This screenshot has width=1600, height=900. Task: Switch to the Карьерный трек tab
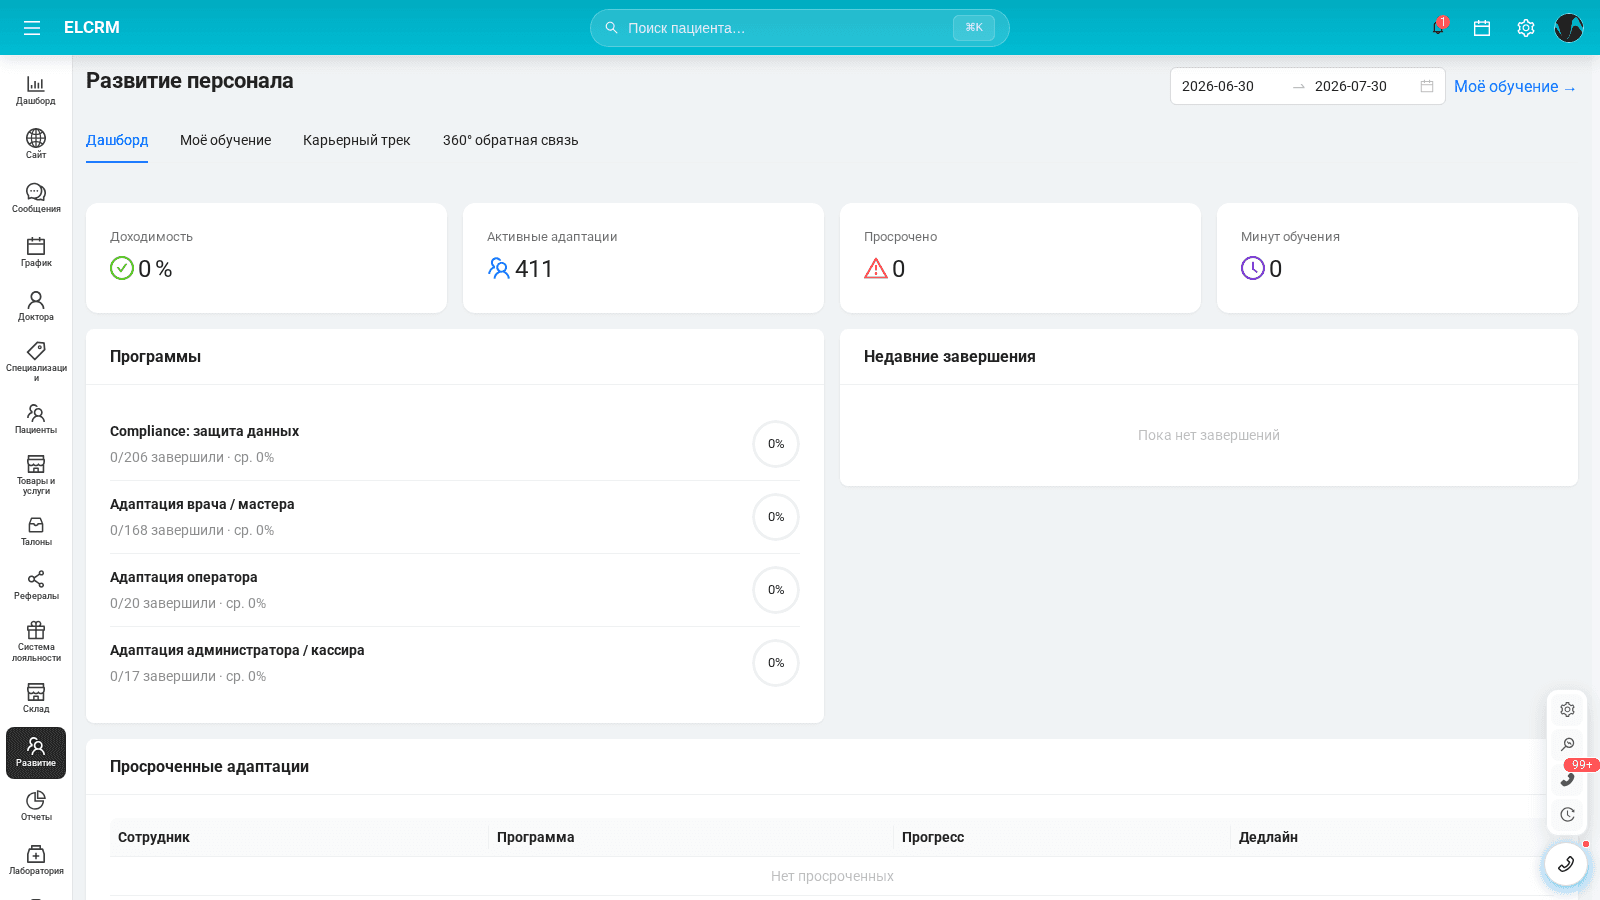tap(357, 140)
